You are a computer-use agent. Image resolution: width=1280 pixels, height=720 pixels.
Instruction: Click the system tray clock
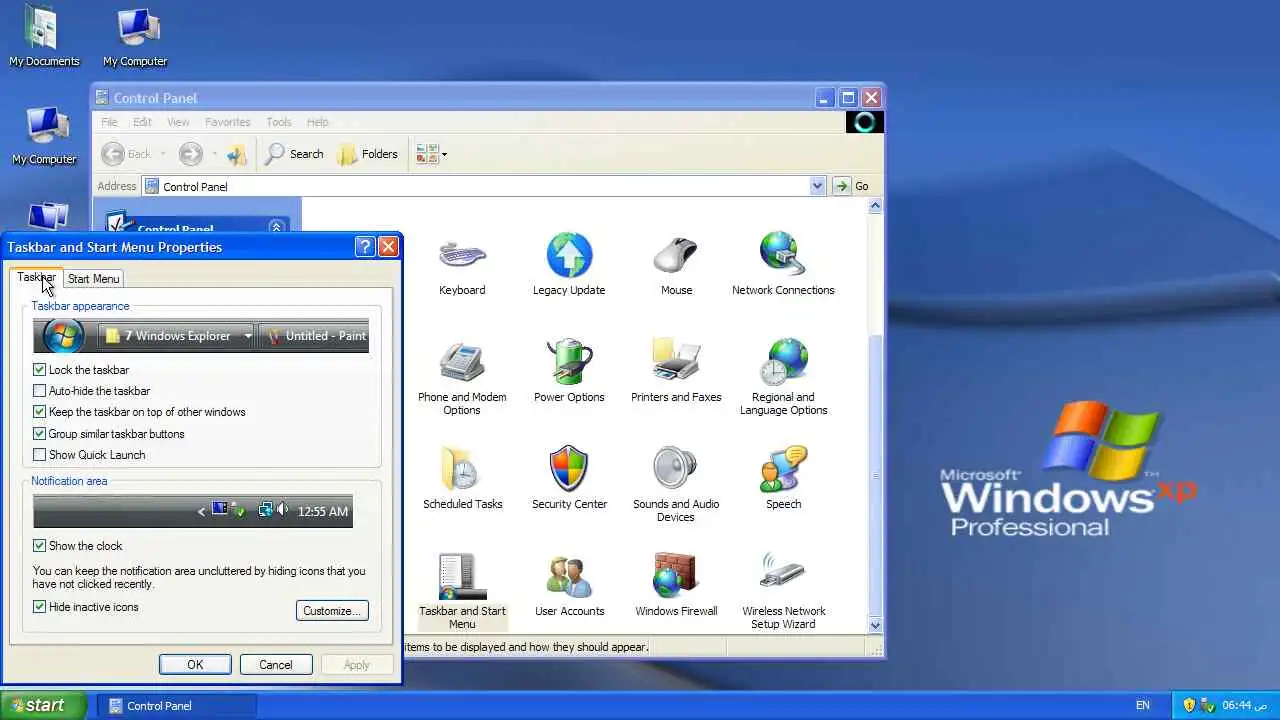(x=1245, y=705)
